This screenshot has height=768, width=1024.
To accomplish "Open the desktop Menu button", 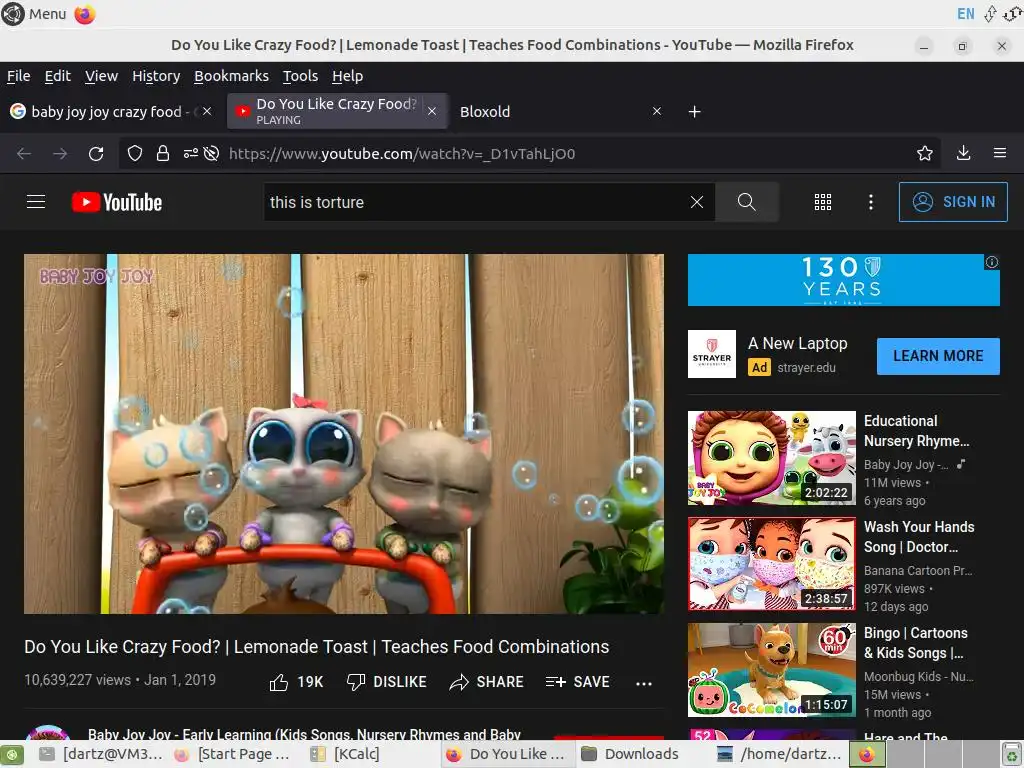I will click(x=34, y=14).
